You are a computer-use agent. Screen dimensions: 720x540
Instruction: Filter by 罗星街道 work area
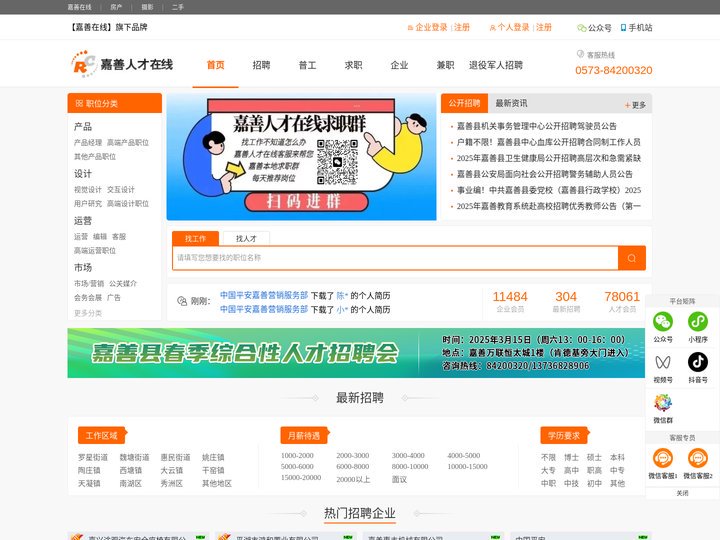(x=93, y=457)
